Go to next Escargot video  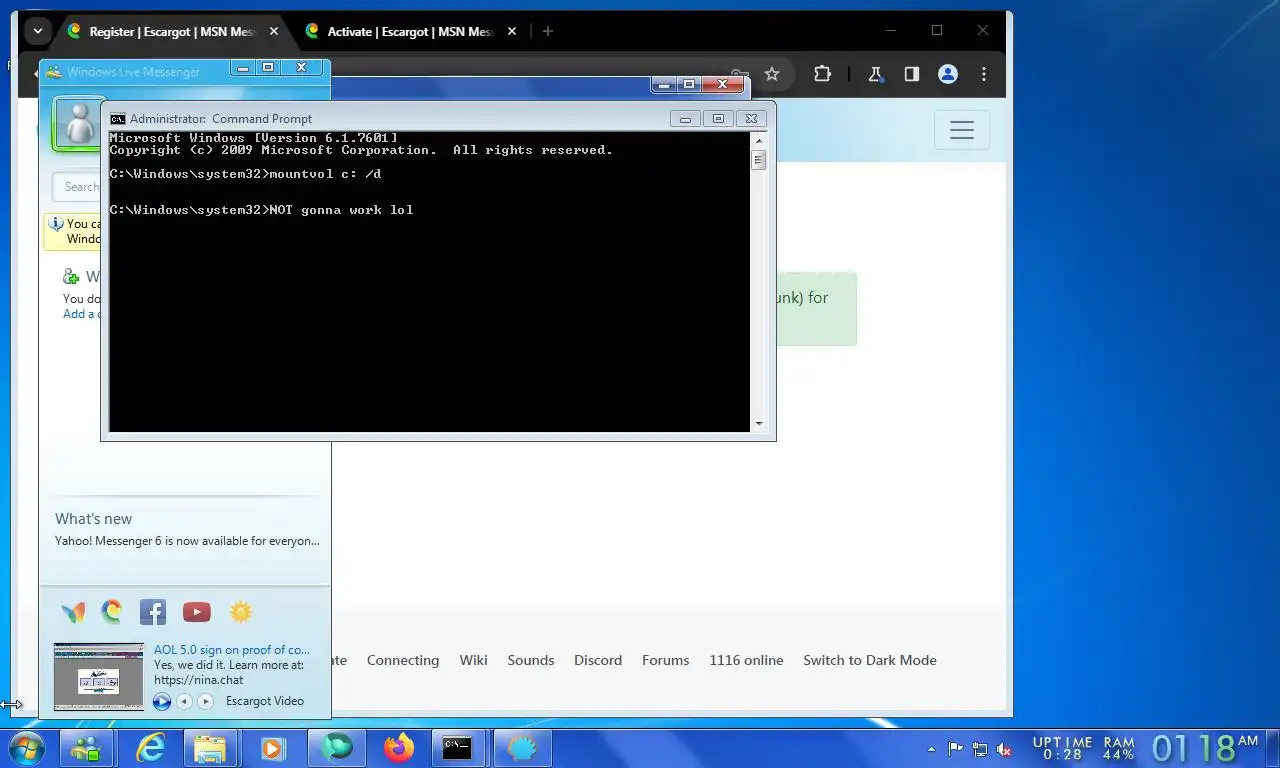pyautogui.click(x=206, y=701)
